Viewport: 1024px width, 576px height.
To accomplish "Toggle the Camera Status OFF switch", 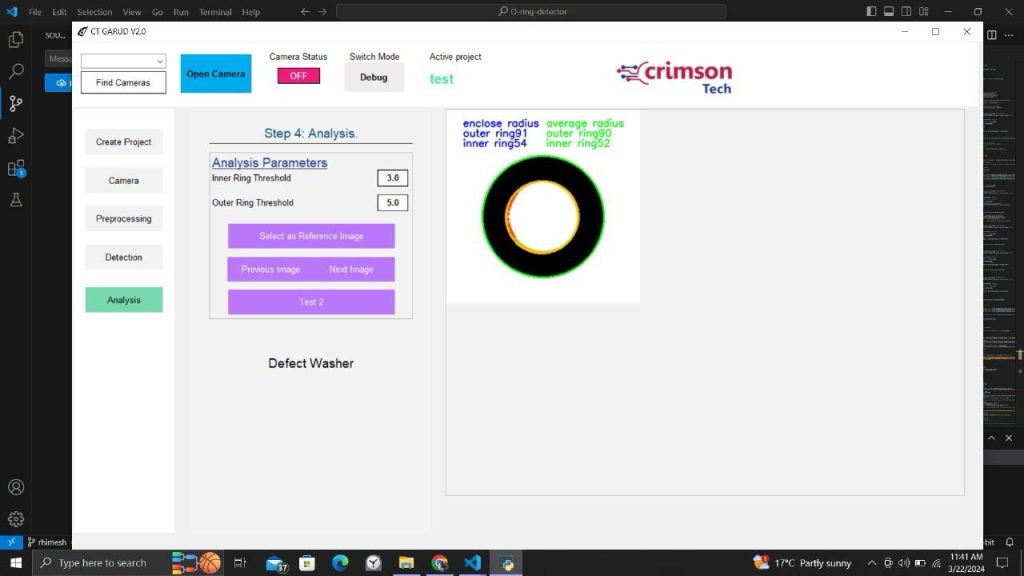I will pos(297,76).
